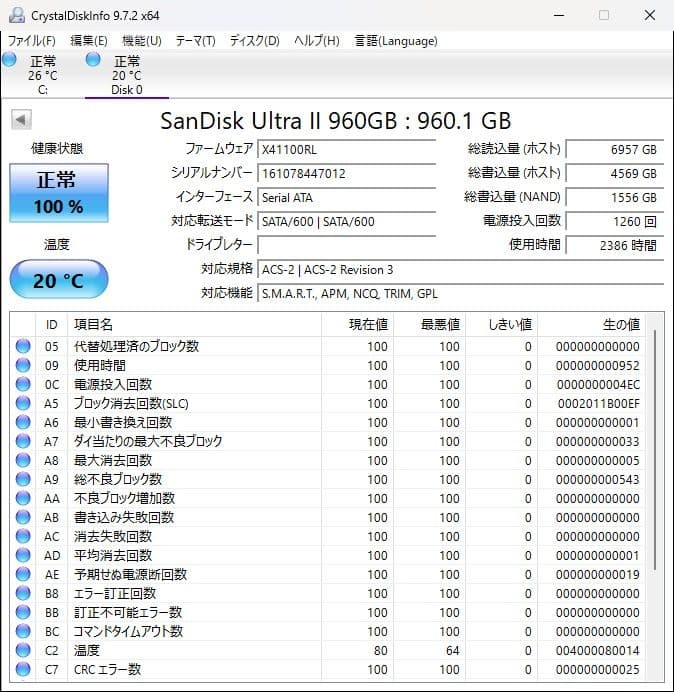The height and width of the screenshot is (692, 674).
Task: Select the 代替処理済のブロック数 row
Action: pos(328,346)
